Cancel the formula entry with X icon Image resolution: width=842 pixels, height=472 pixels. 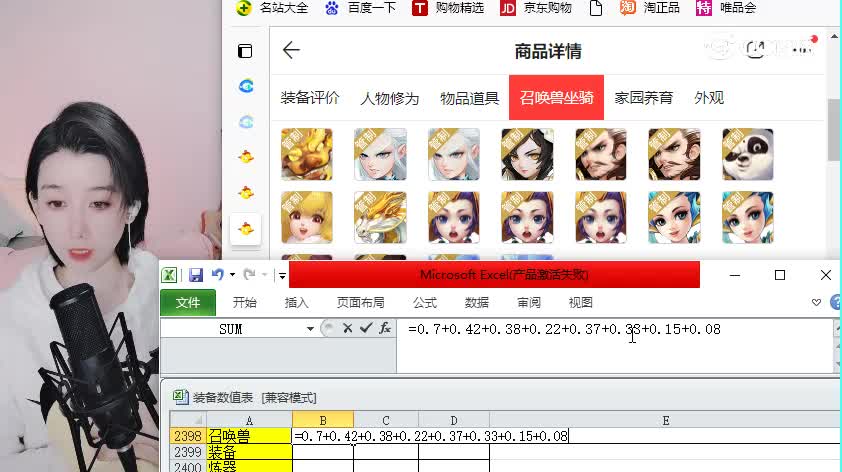pos(347,328)
